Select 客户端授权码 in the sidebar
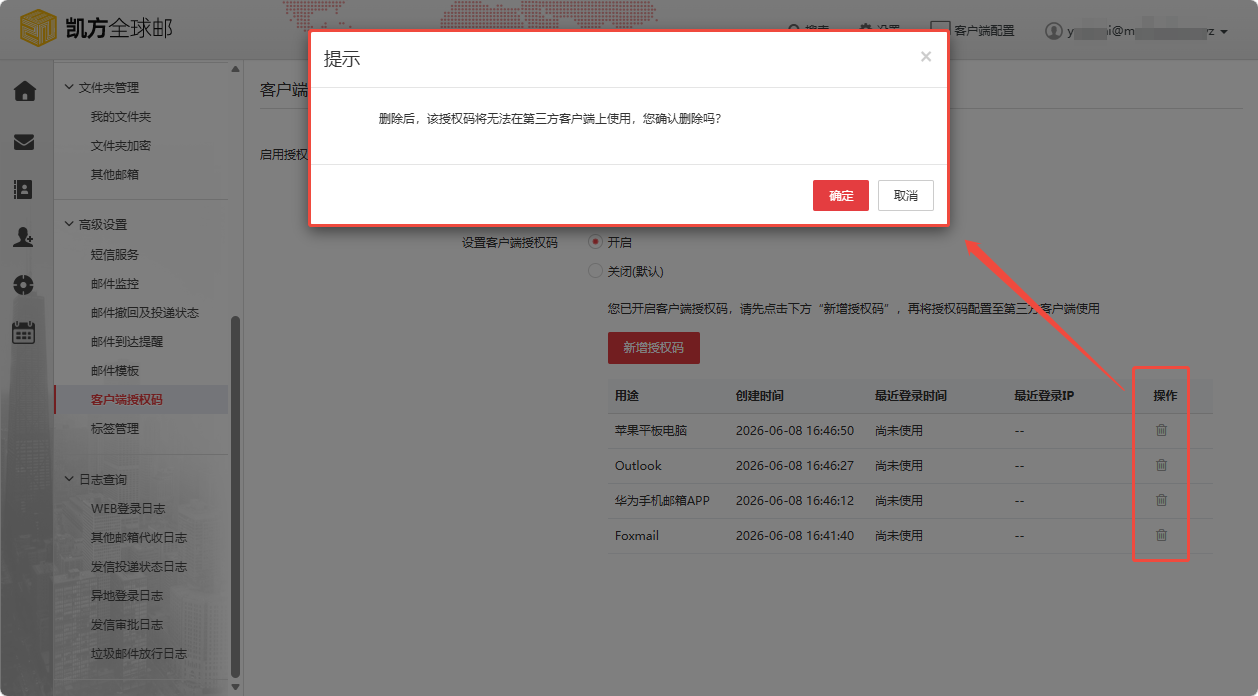The image size is (1258, 696). point(127,400)
